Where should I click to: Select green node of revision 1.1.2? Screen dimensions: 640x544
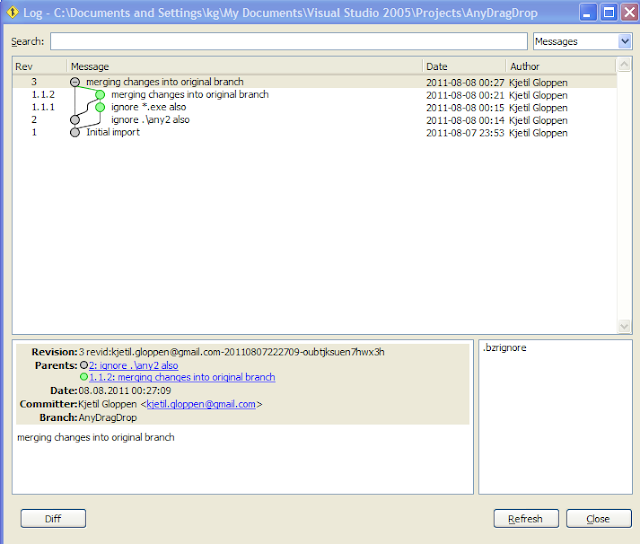[100, 95]
